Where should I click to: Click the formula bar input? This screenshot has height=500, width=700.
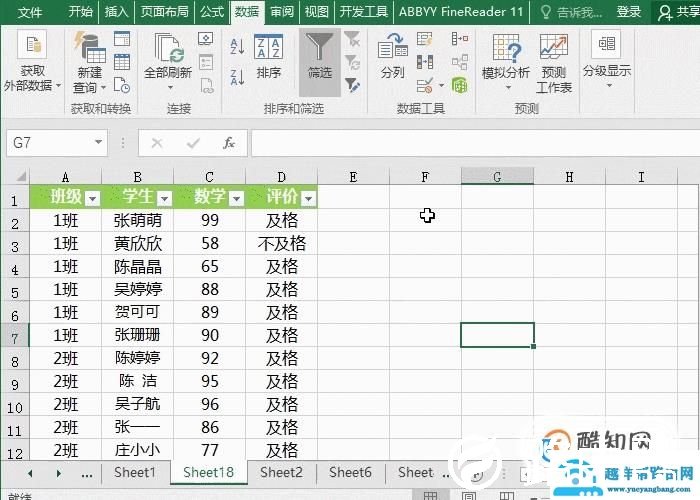[x=475, y=143]
